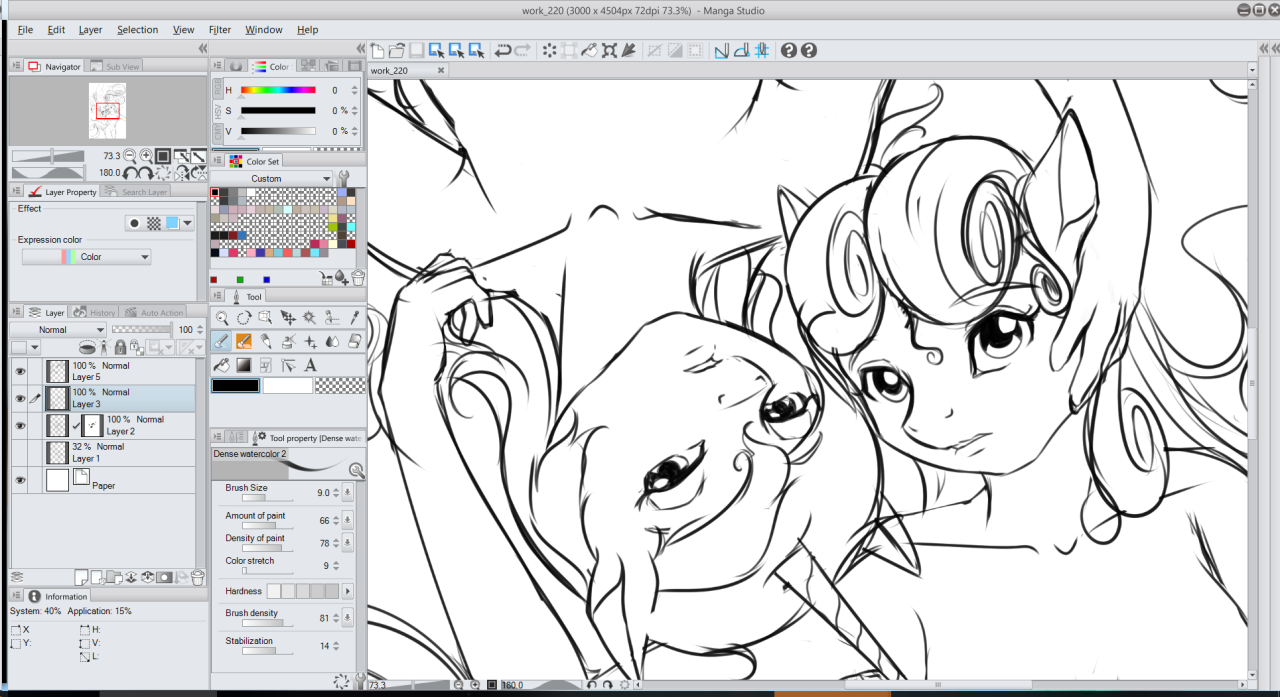Viewport: 1280px width, 697px height.
Task: Hide Layer 3 with its eye icon
Action: [x=19, y=398]
